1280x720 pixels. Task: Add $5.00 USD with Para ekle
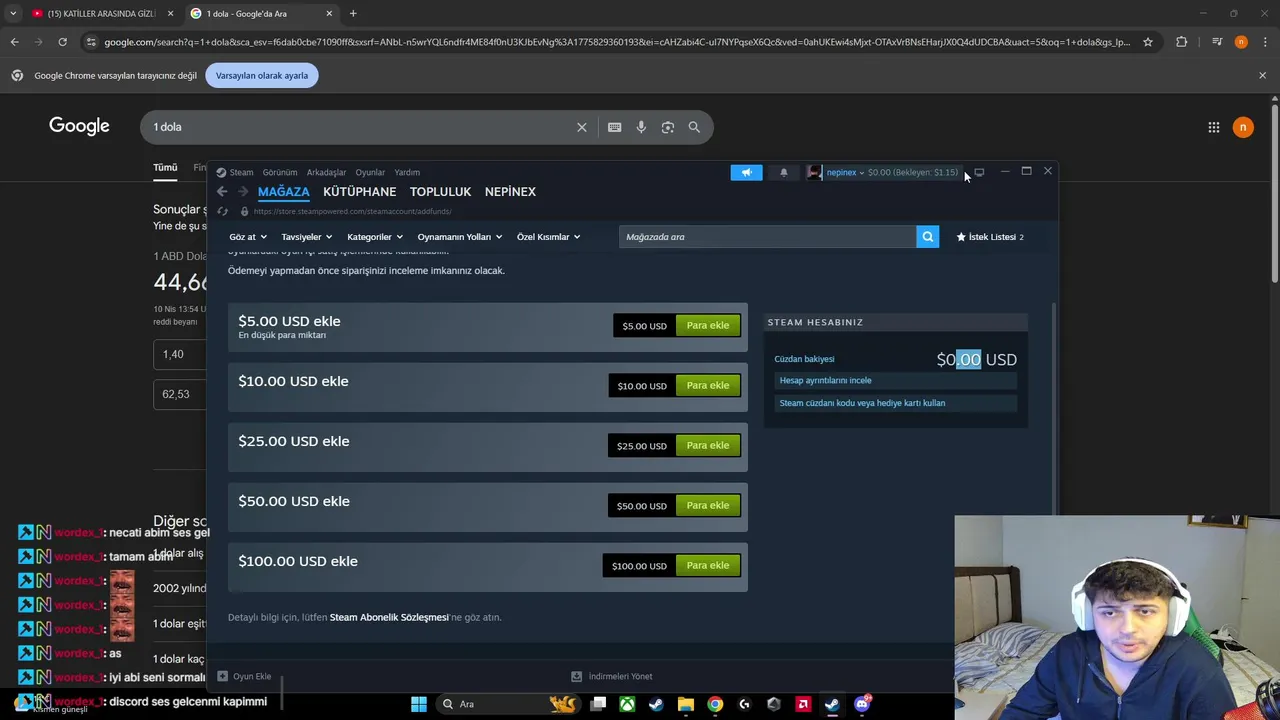[708, 325]
